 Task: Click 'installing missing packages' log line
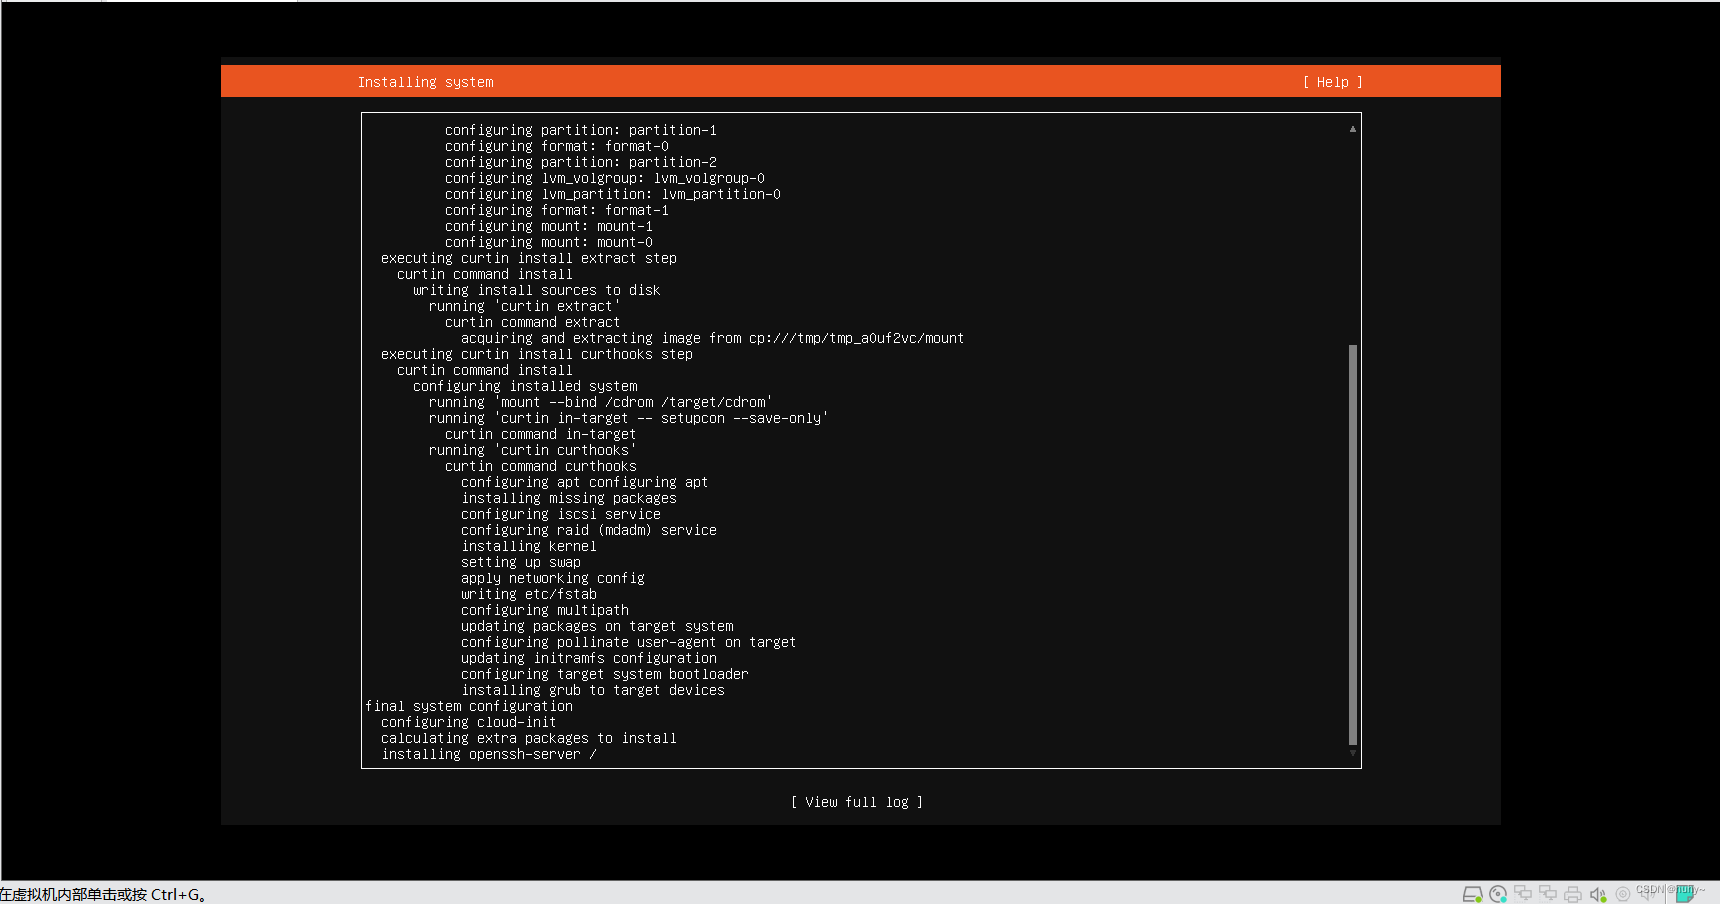568,498
